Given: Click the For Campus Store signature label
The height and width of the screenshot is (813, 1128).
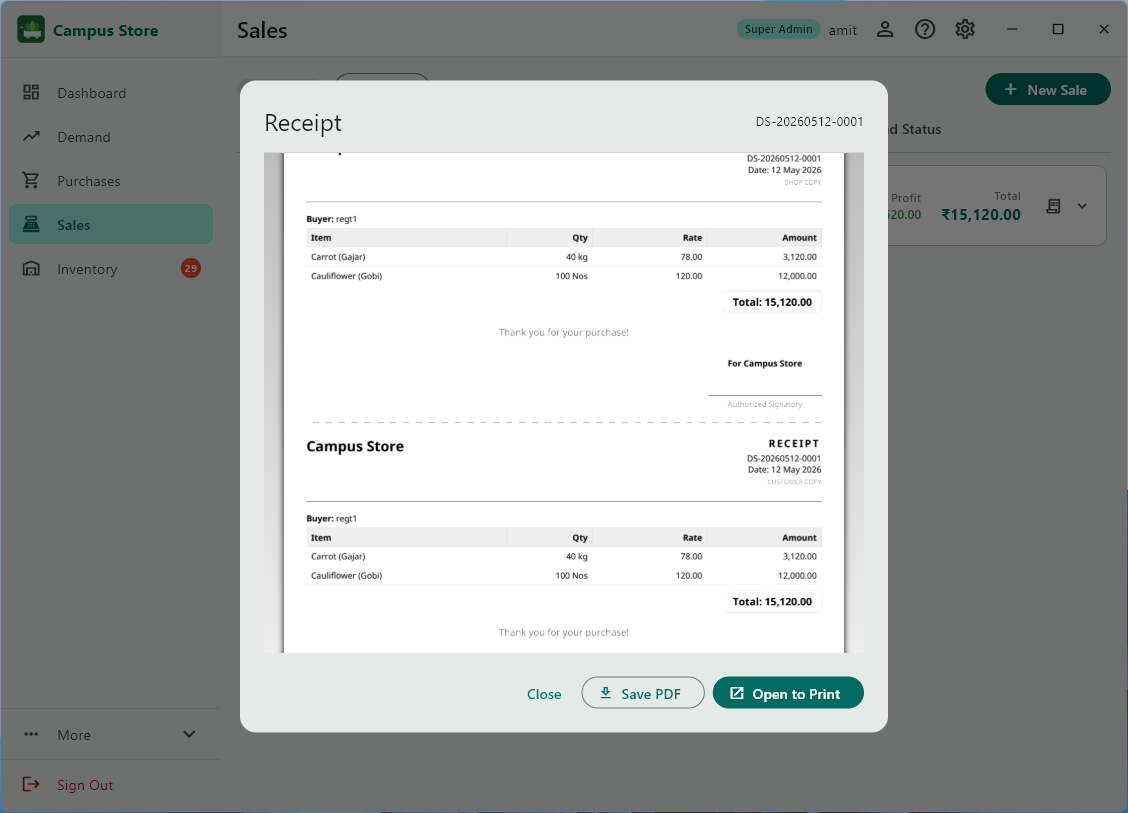Looking at the screenshot, I should pyautogui.click(x=765, y=363).
